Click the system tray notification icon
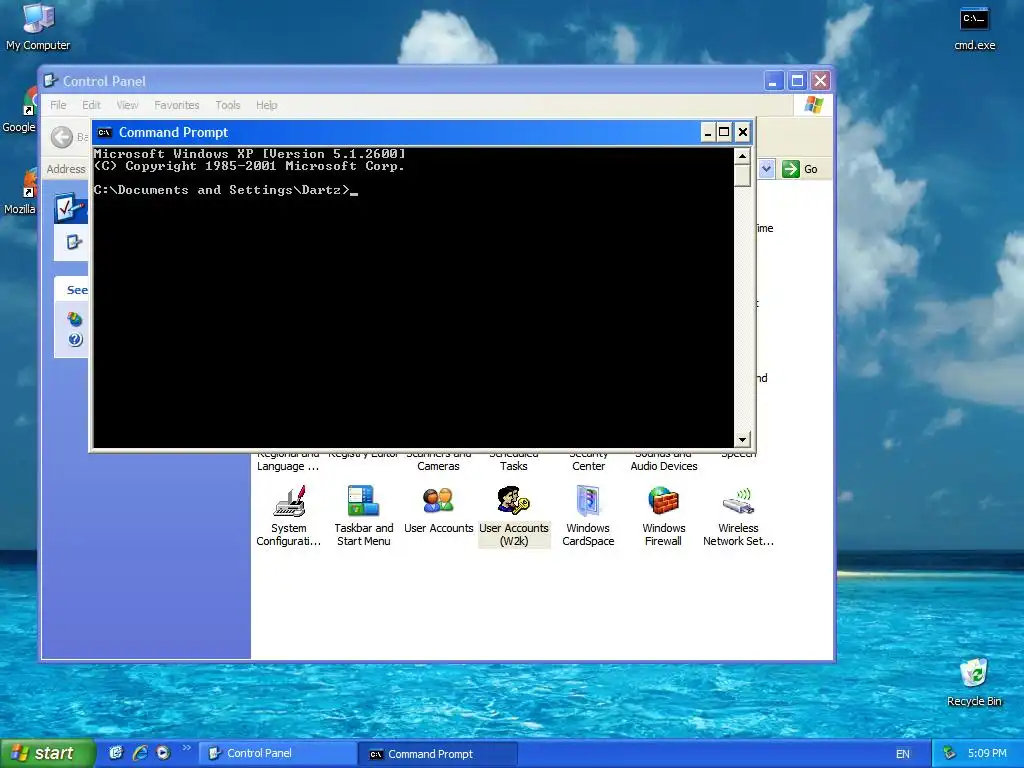1024x768 pixels. point(949,754)
